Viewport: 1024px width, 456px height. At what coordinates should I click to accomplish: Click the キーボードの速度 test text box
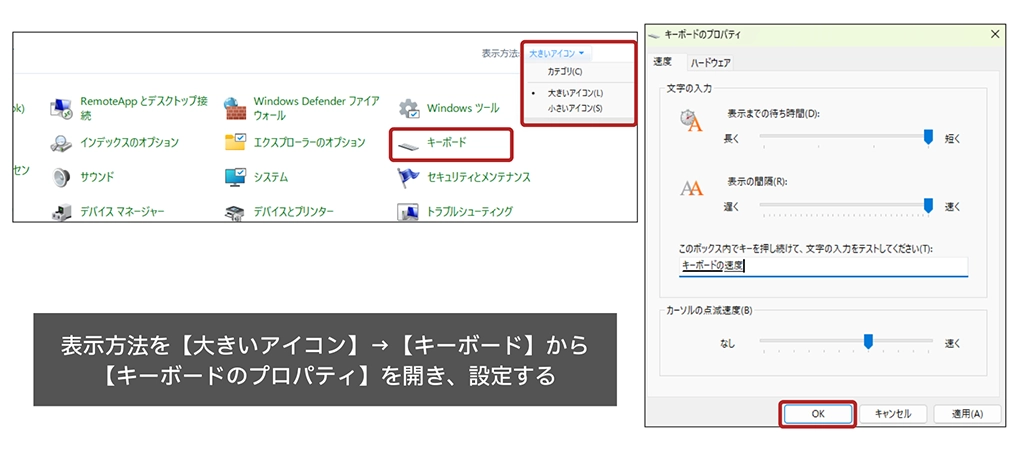pos(822,266)
